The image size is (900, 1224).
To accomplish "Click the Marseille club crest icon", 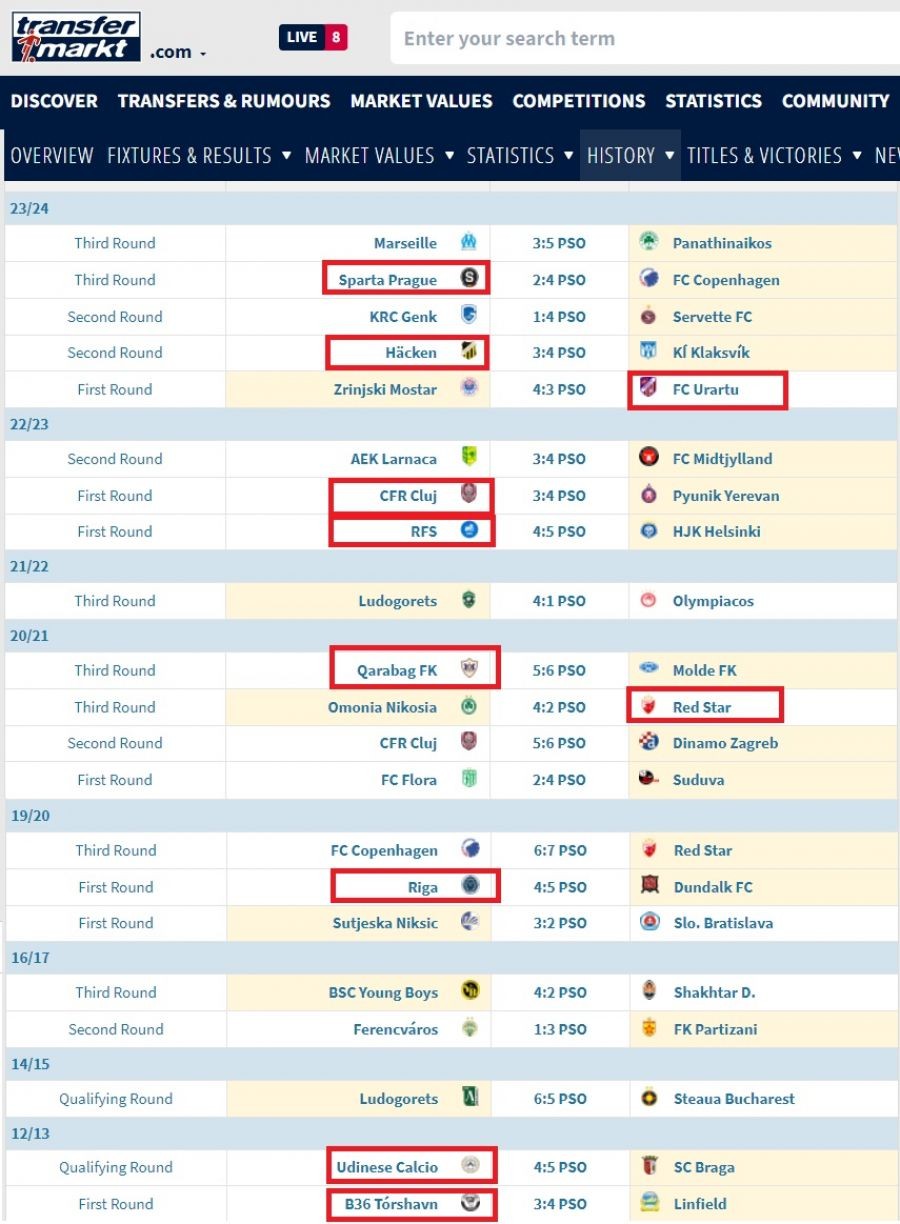I will 468,243.
